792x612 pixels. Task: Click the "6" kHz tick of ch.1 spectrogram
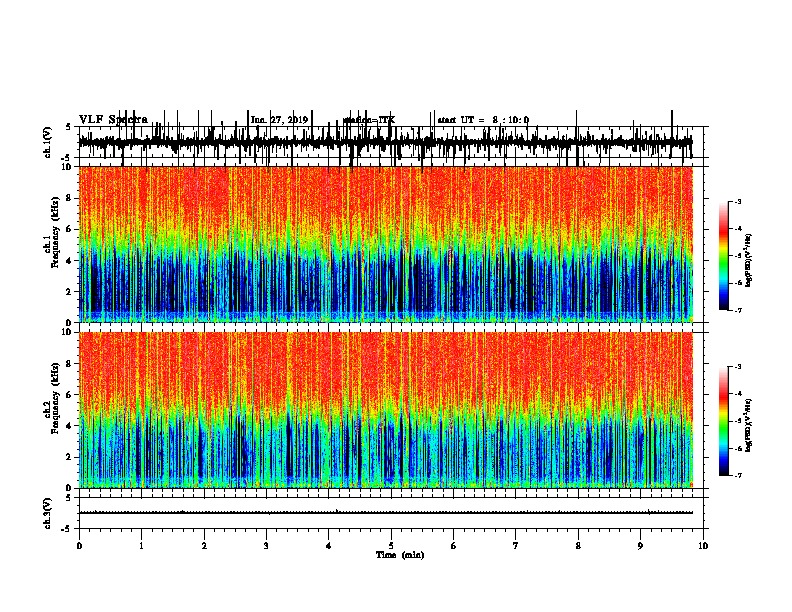click(70, 229)
